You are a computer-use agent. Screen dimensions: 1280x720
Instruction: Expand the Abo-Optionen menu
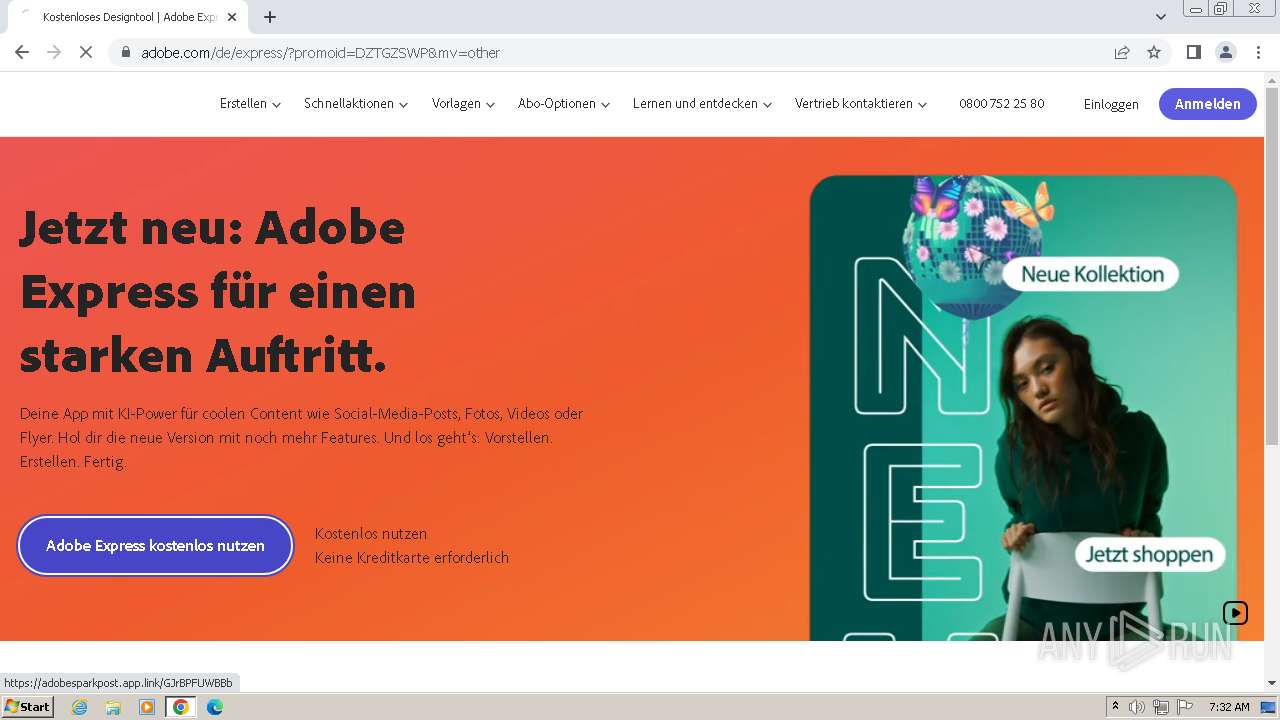(x=564, y=104)
